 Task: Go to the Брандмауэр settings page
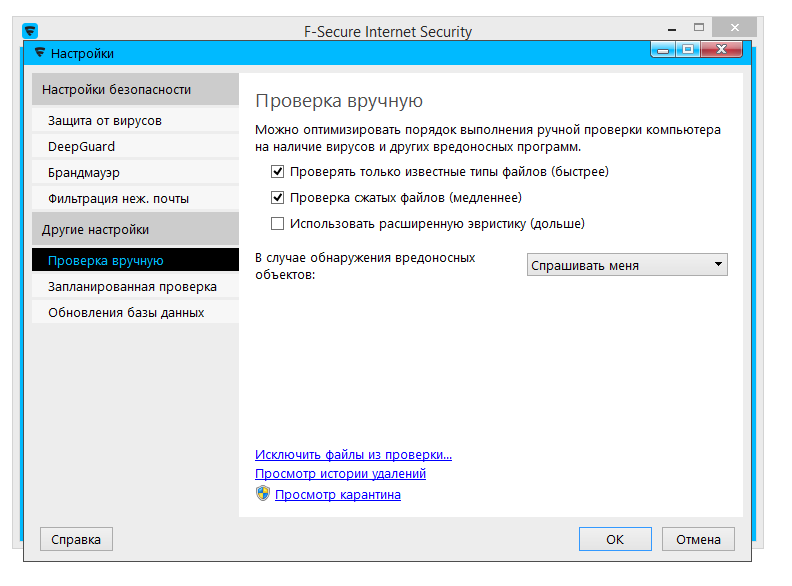(84, 173)
